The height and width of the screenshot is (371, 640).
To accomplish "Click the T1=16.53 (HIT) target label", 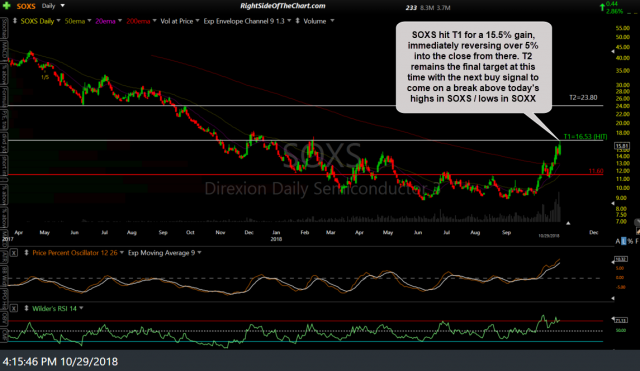I will (585, 137).
